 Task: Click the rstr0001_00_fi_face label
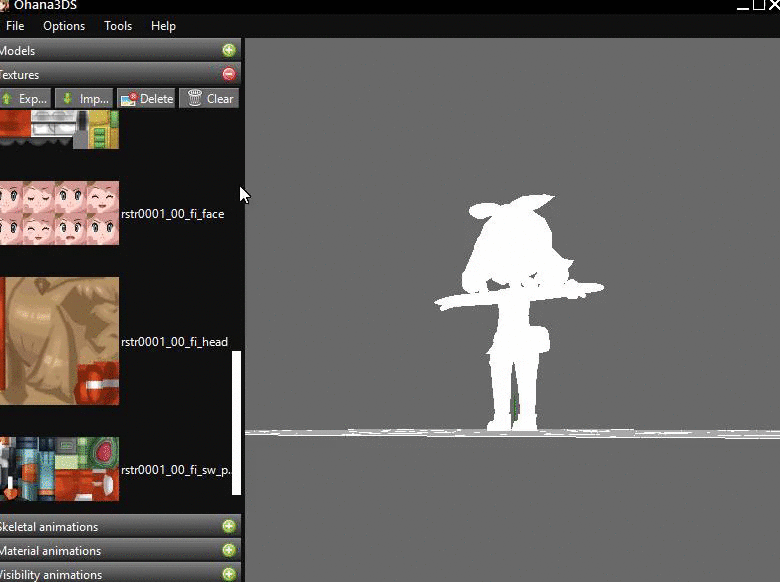coord(173,214)
